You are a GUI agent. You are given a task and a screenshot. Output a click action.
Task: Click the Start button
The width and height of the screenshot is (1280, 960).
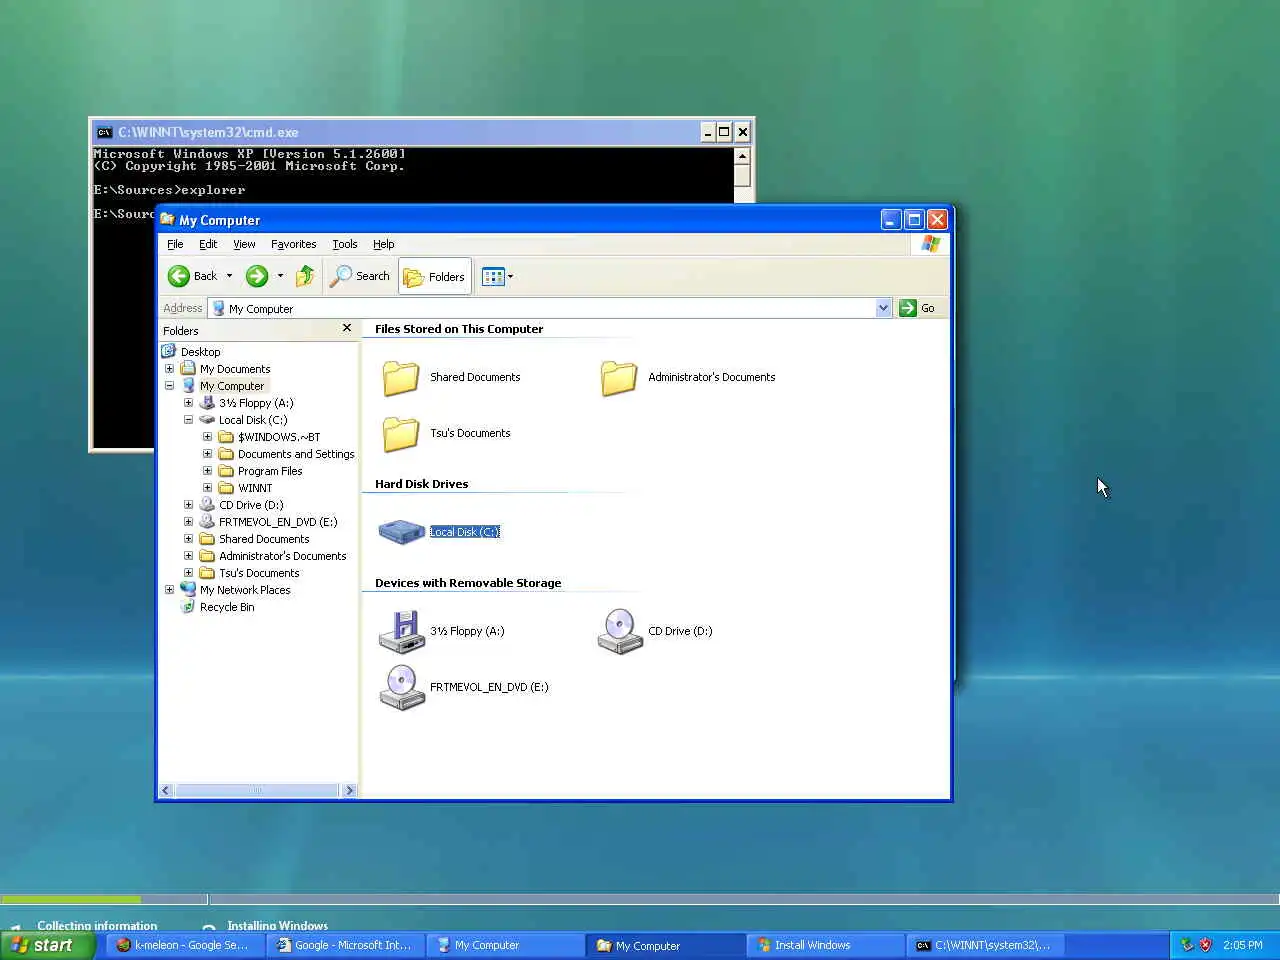pos(47,945)
